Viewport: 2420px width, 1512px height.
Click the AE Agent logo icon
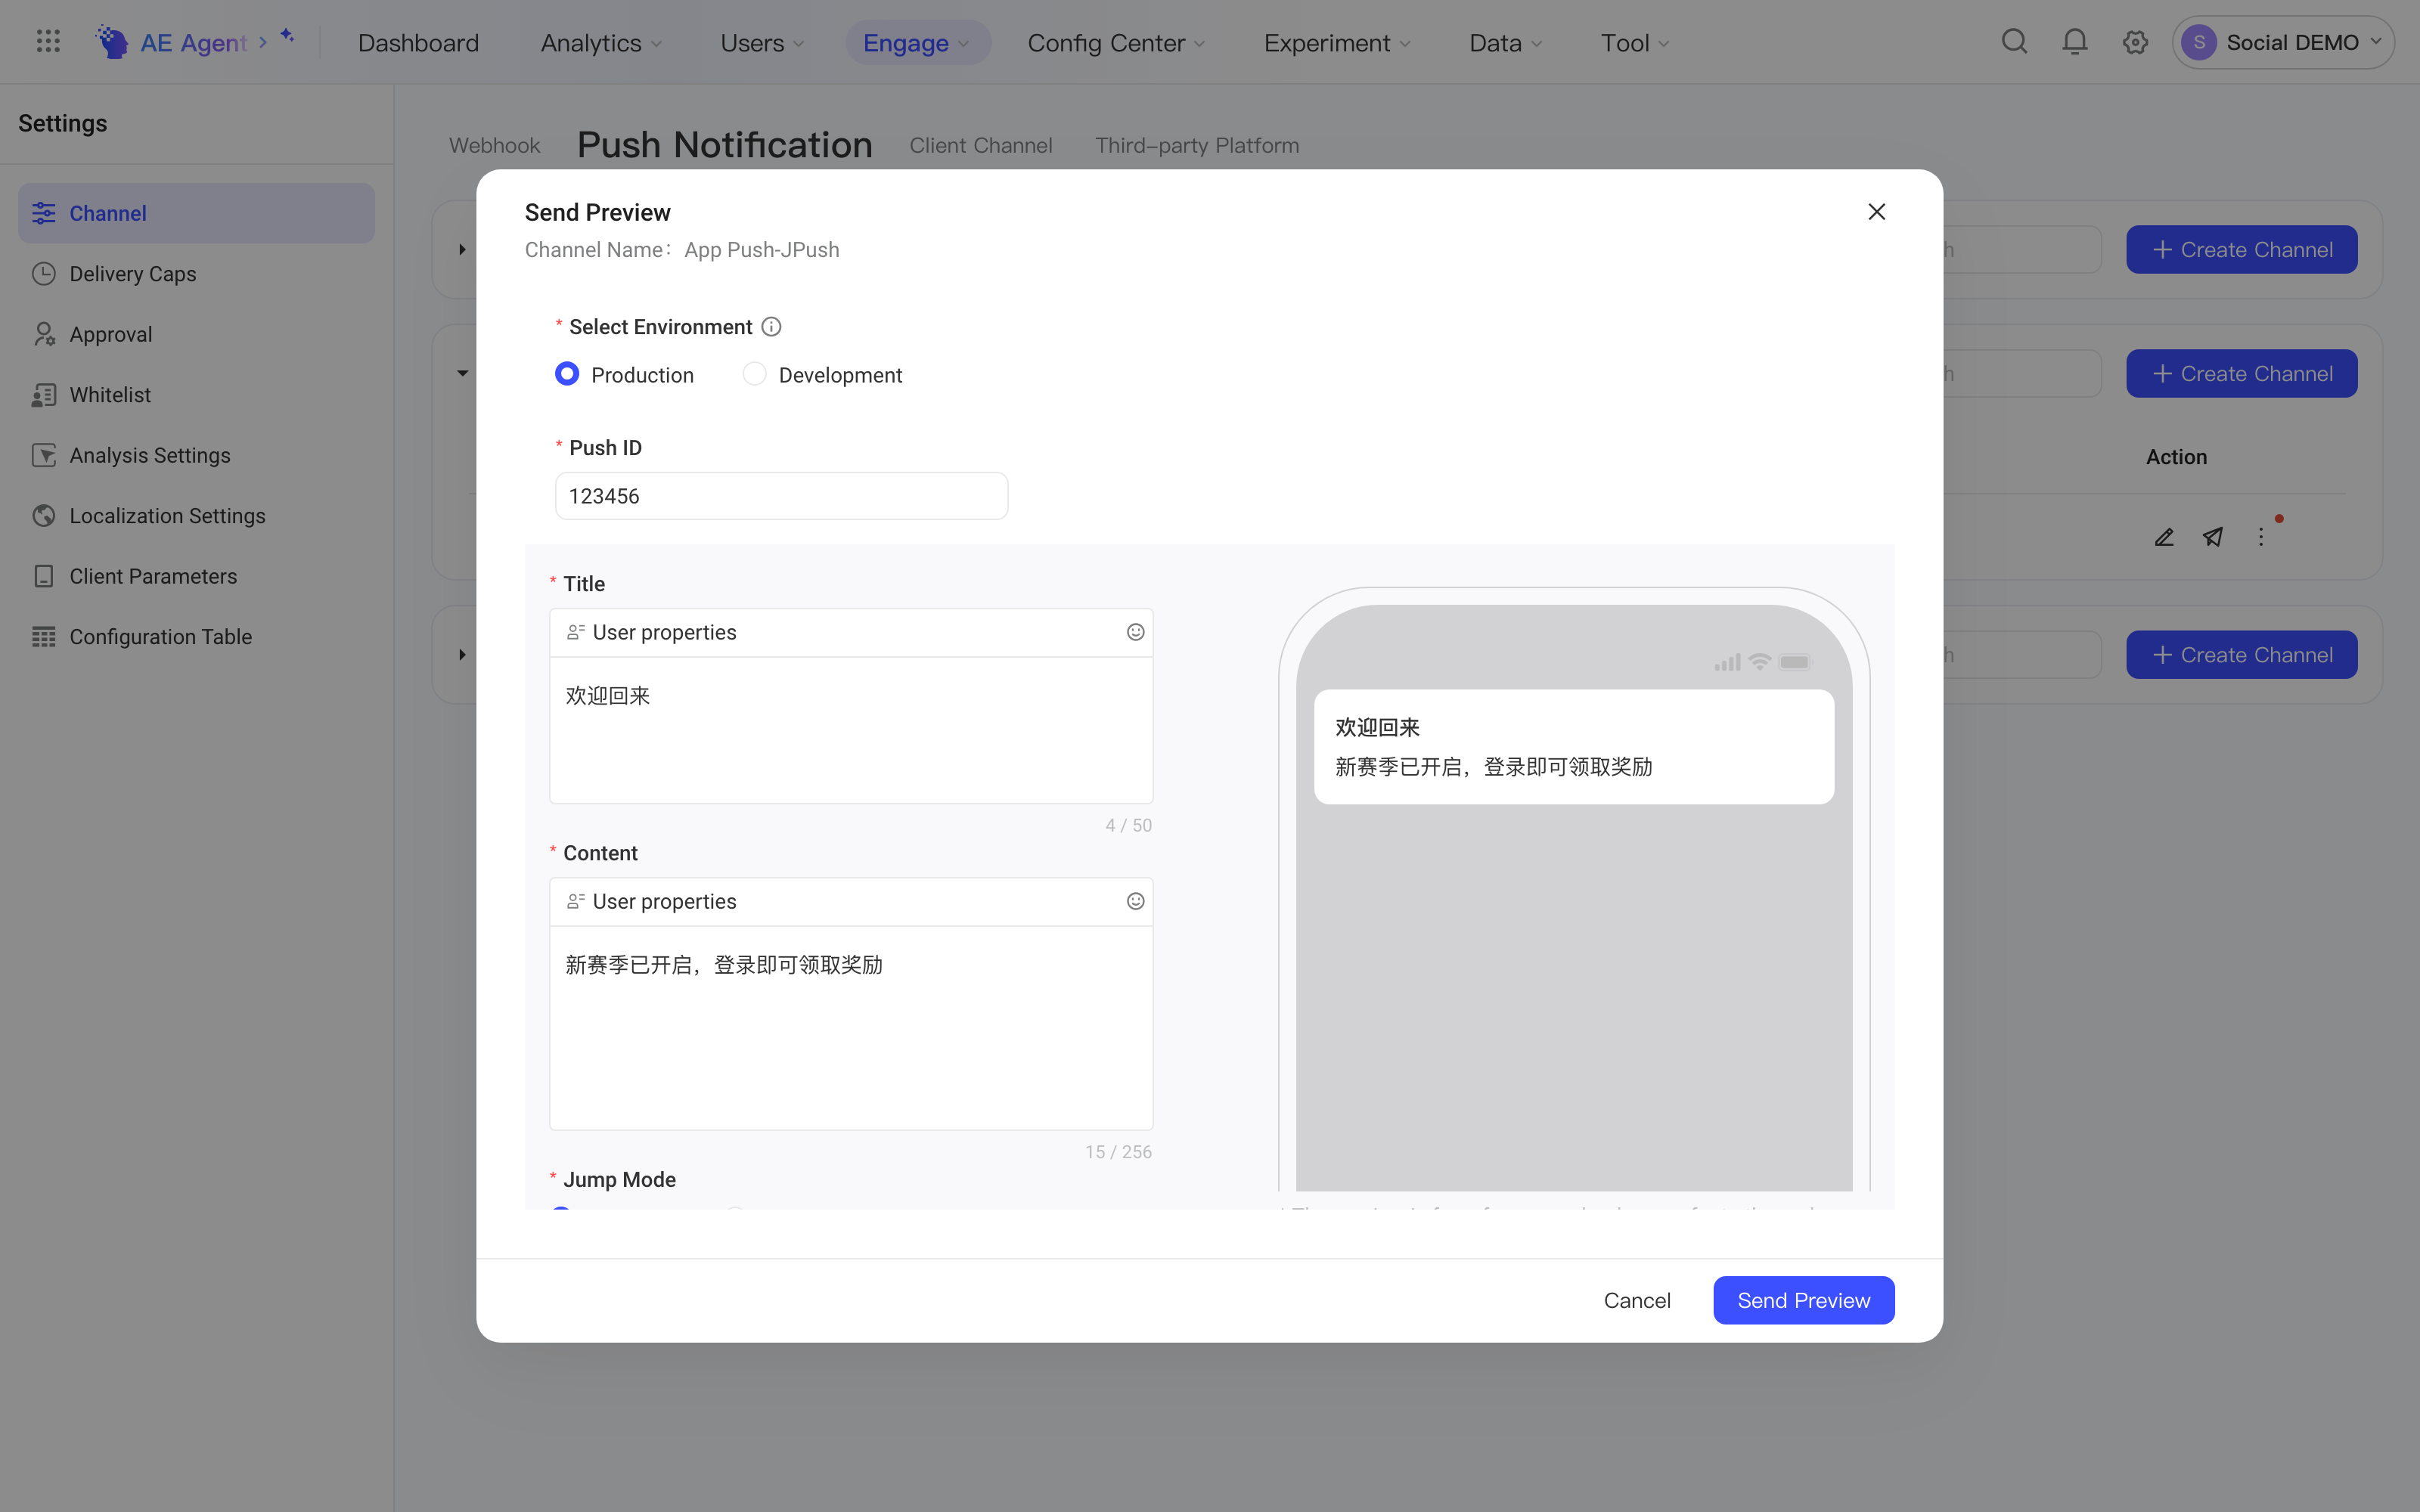(x=111, y=42)
